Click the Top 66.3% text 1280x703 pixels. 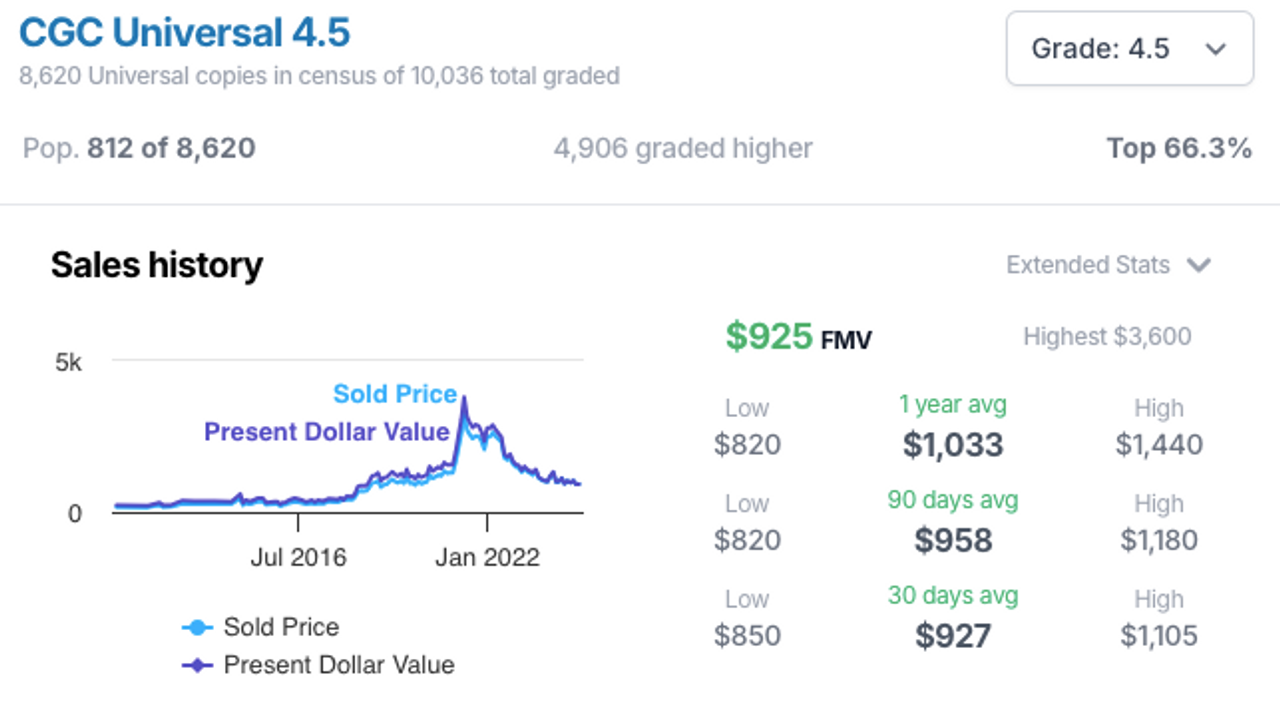tap(1179, 149)
